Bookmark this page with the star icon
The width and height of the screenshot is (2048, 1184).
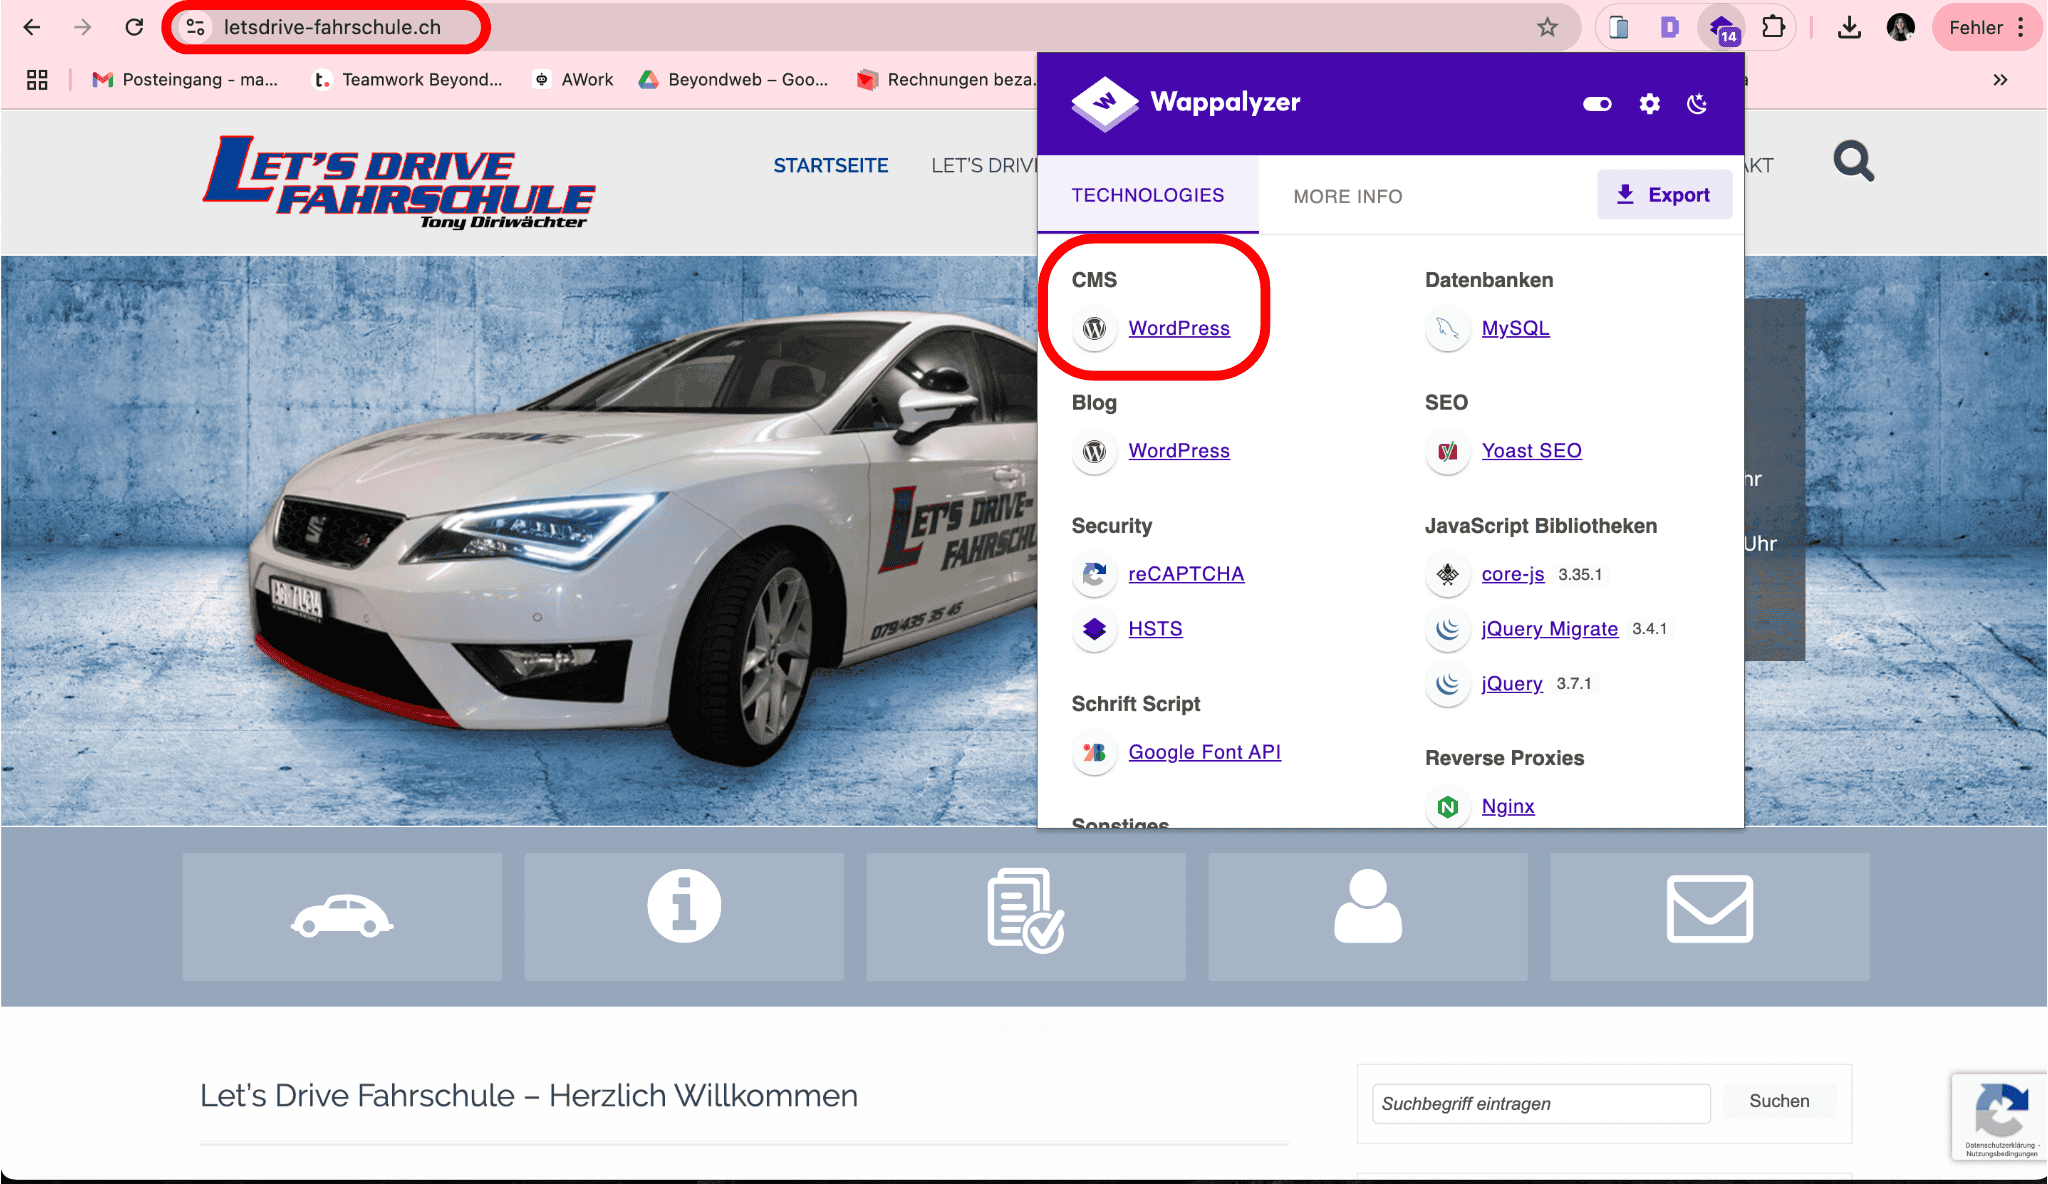[1548, 27]
